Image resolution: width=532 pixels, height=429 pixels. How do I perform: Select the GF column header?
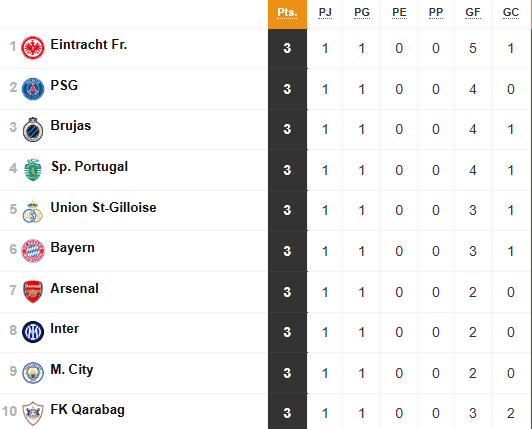pos(473,12)
